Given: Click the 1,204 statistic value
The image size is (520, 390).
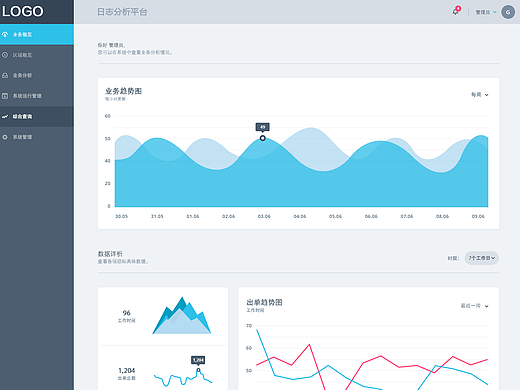Looking at the screenshot, I should (x=127, y=370).
